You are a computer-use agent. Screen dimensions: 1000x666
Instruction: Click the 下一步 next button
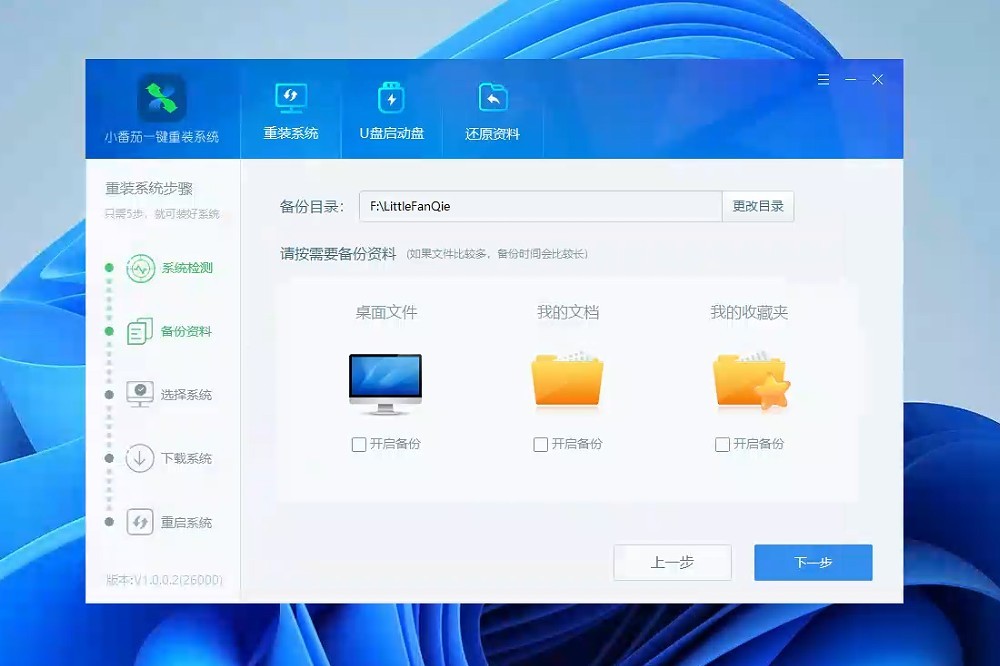coord(813,562)
